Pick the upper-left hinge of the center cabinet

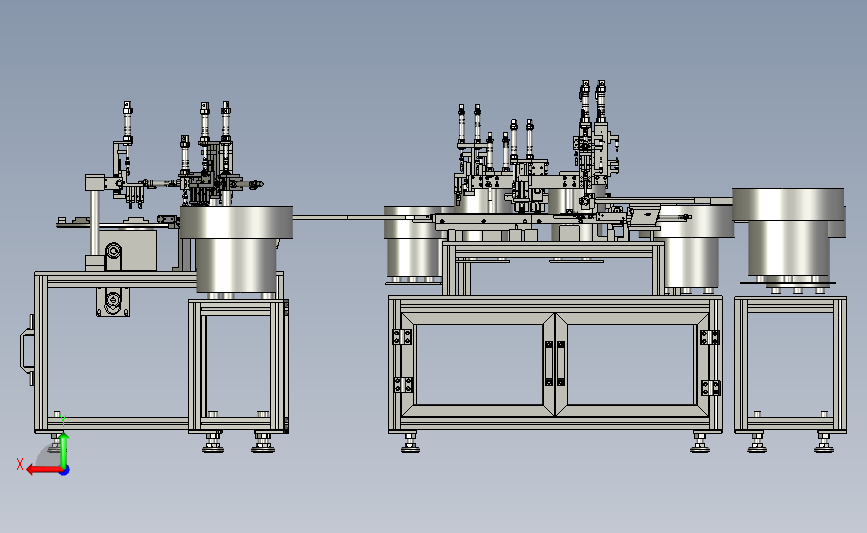point(403,337)
